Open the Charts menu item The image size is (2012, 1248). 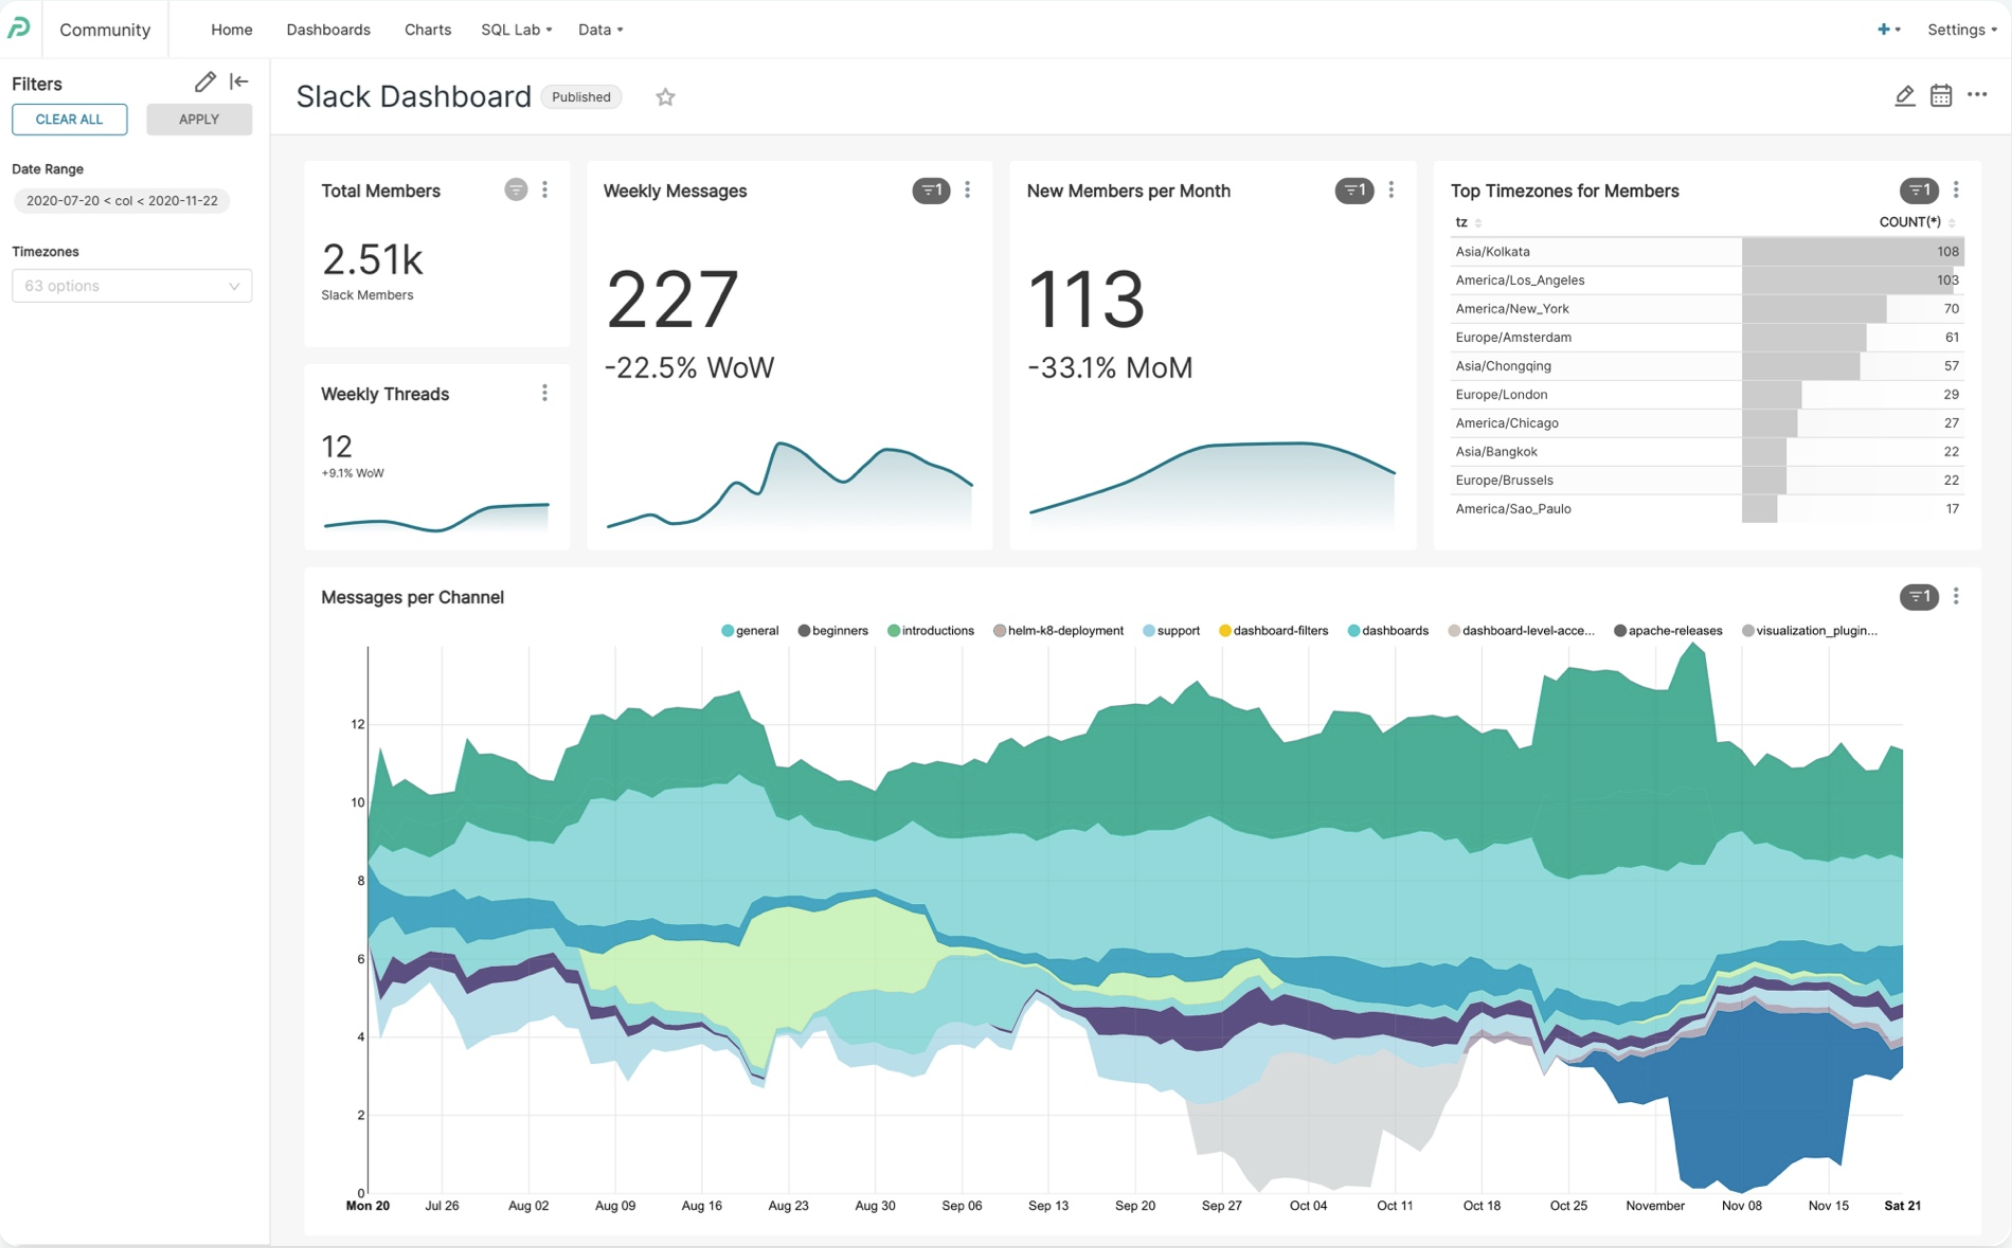[x=427, y=30]
